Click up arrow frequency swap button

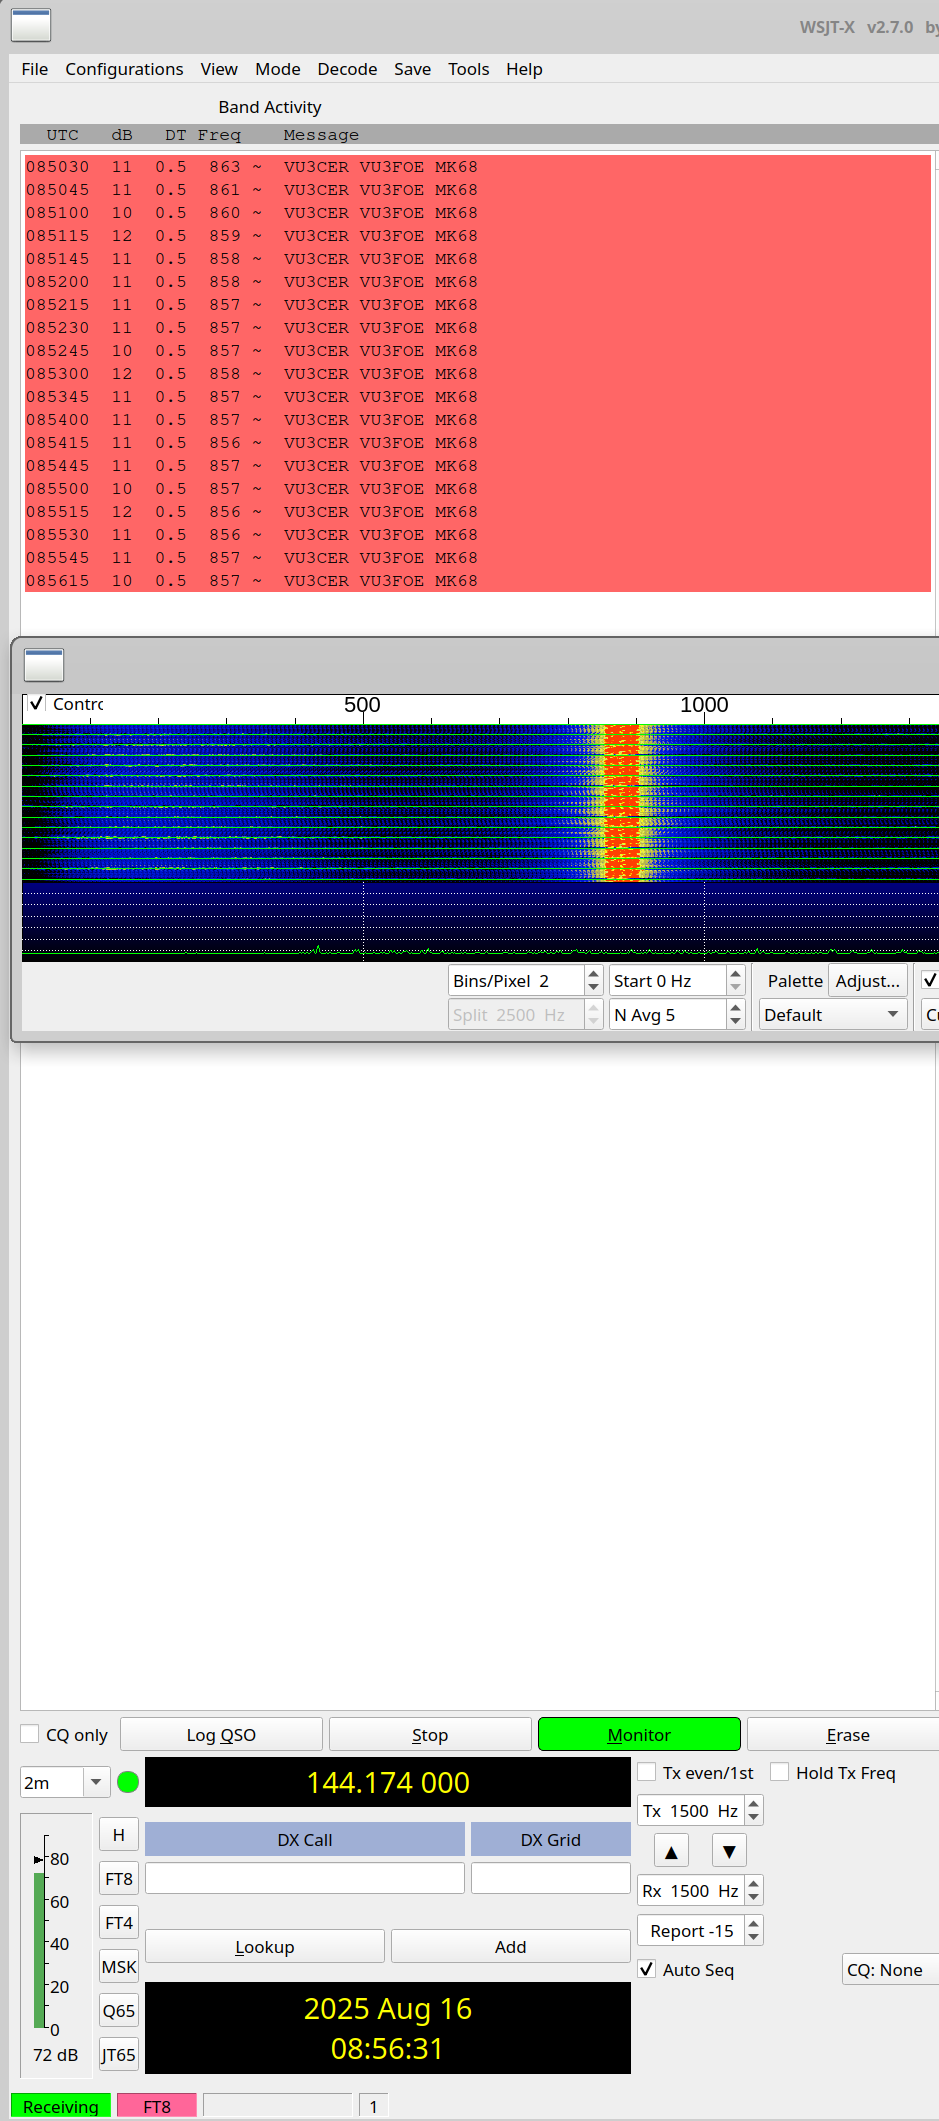pos(671,1851)
